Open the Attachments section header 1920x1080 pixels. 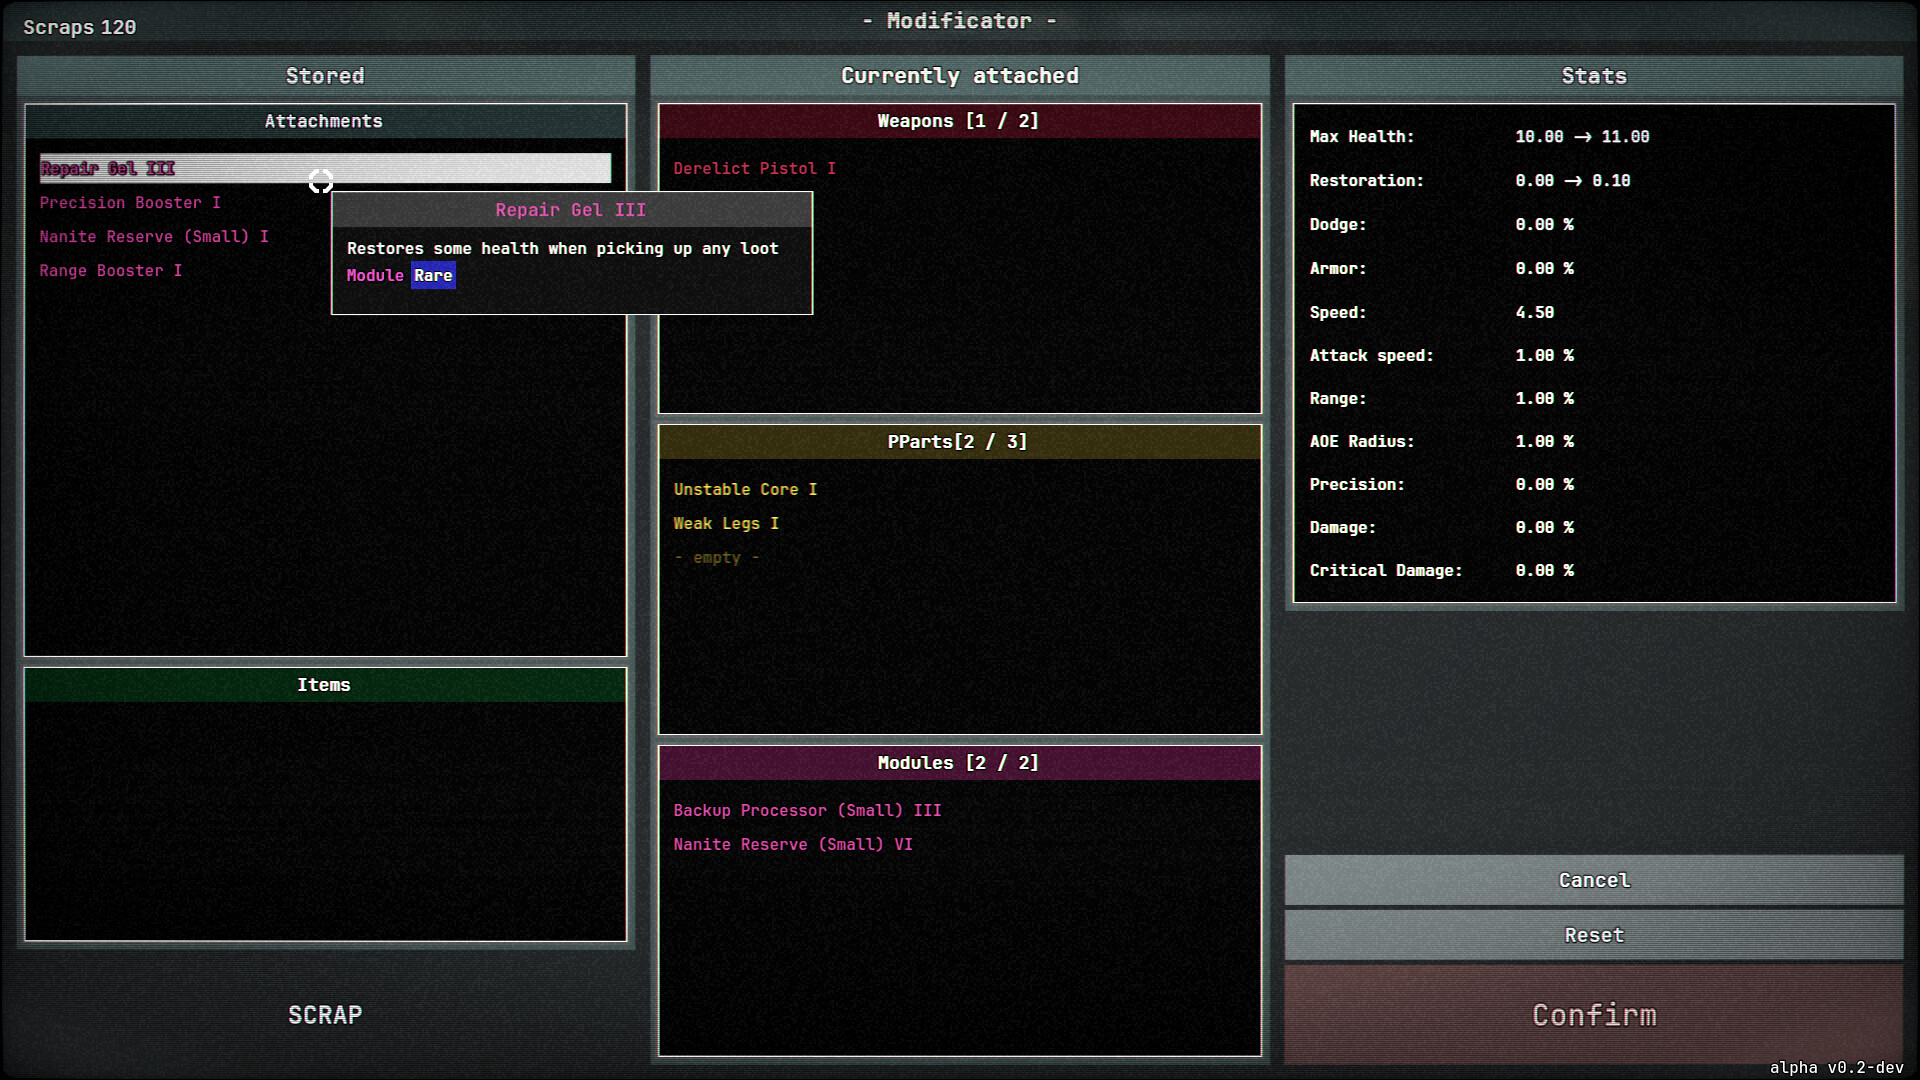tap(324, 121)
